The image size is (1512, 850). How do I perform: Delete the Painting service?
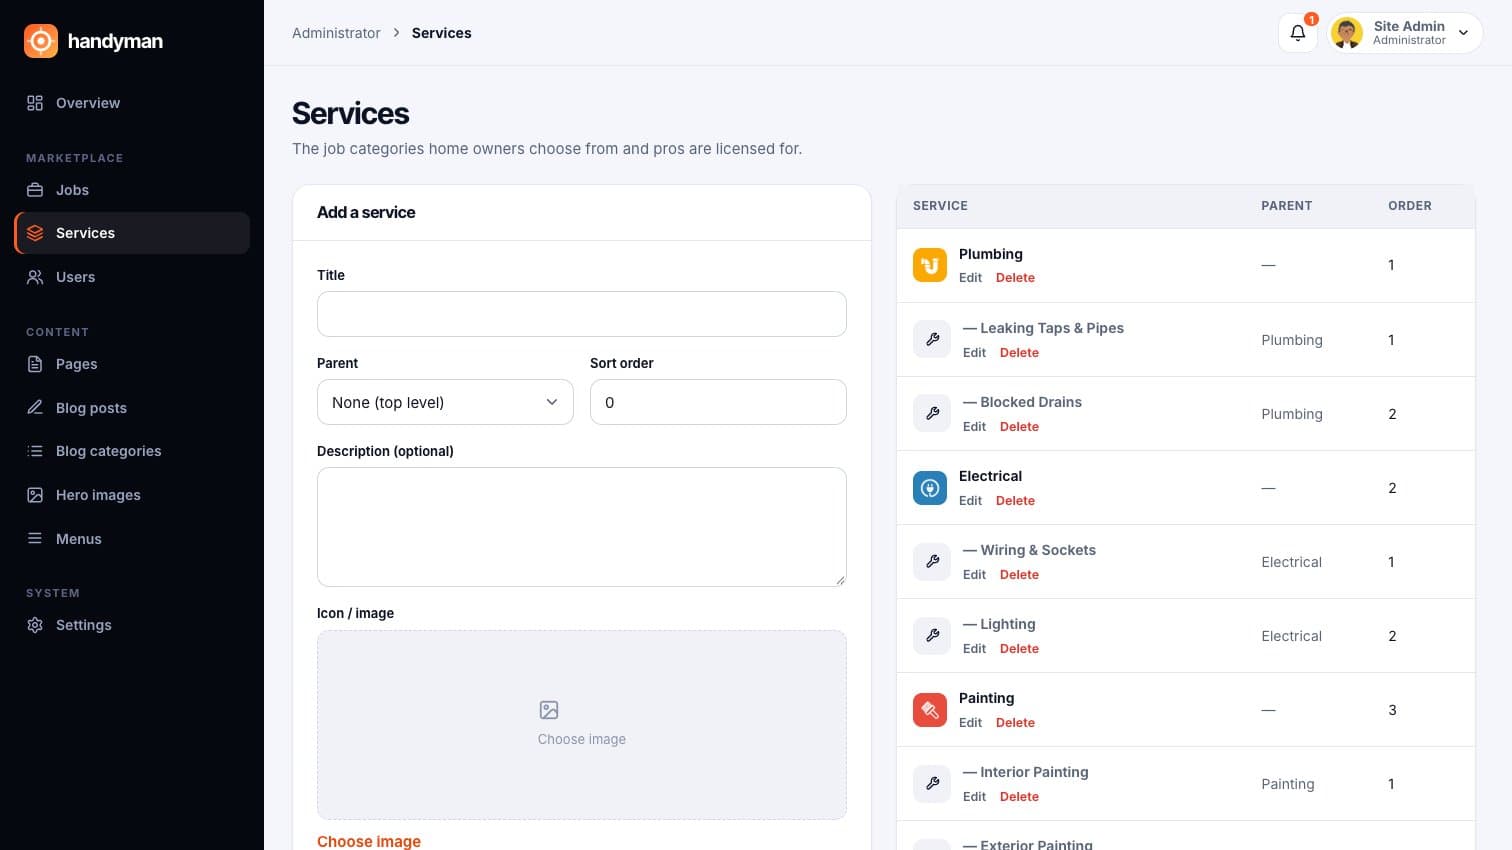click(1015, 723)
